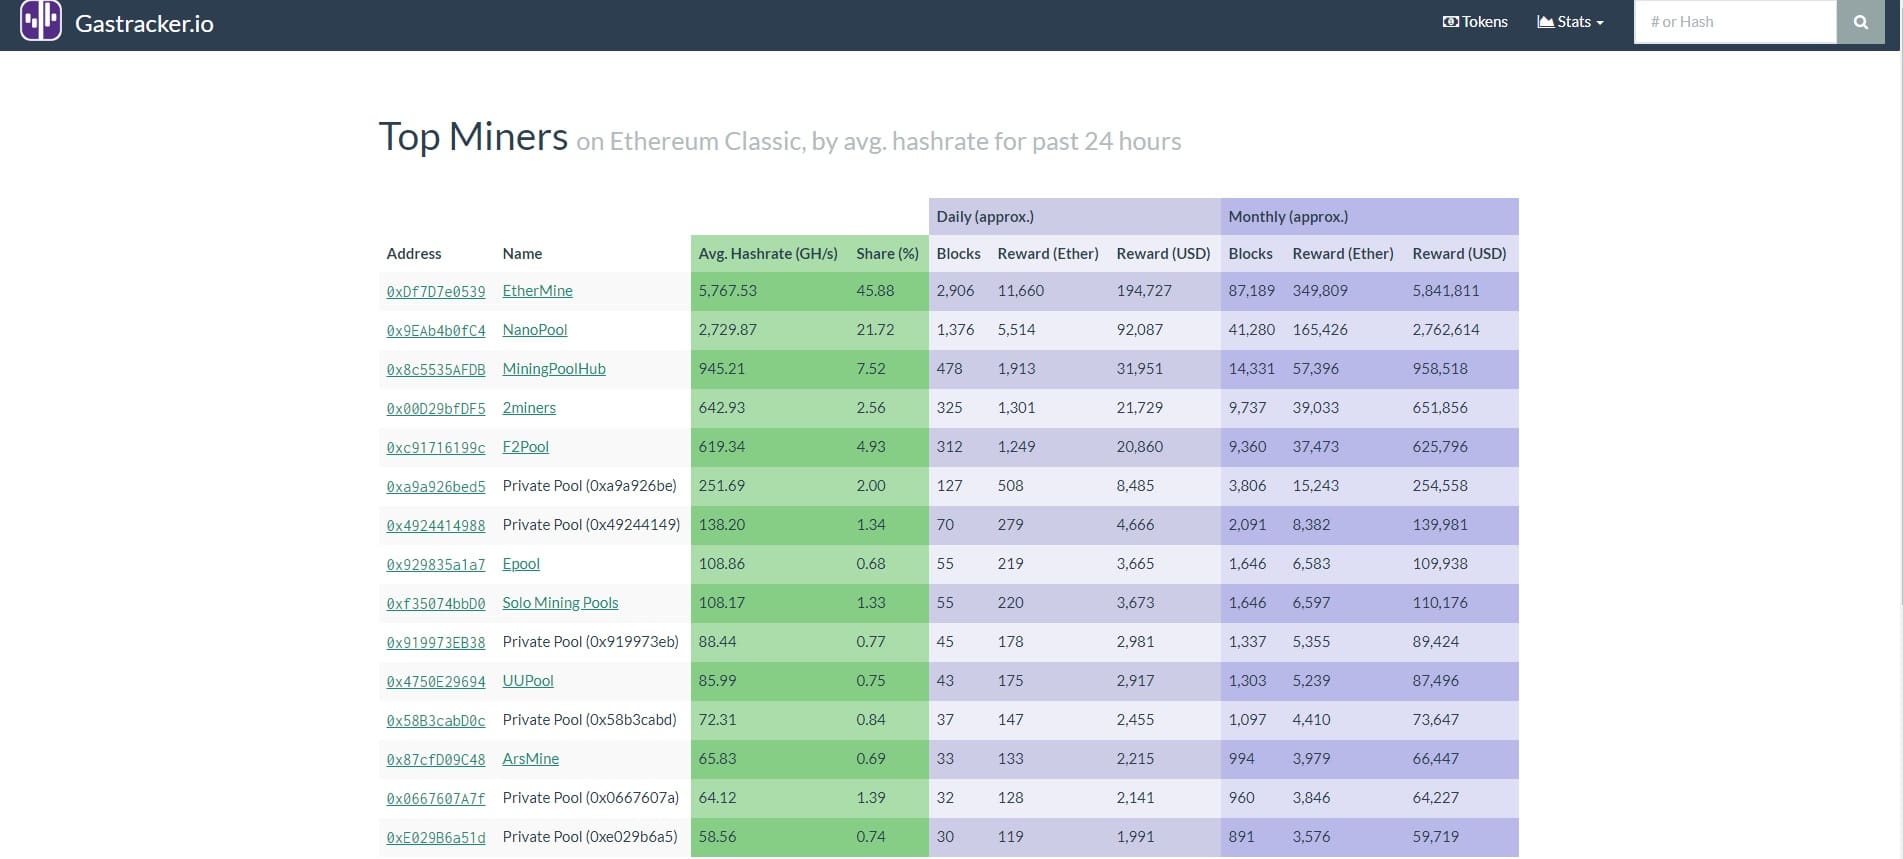This screenshot has width=1903, height=859.
Task: Expand the Stats dropdown menu
Action: tap(1570, 22)
